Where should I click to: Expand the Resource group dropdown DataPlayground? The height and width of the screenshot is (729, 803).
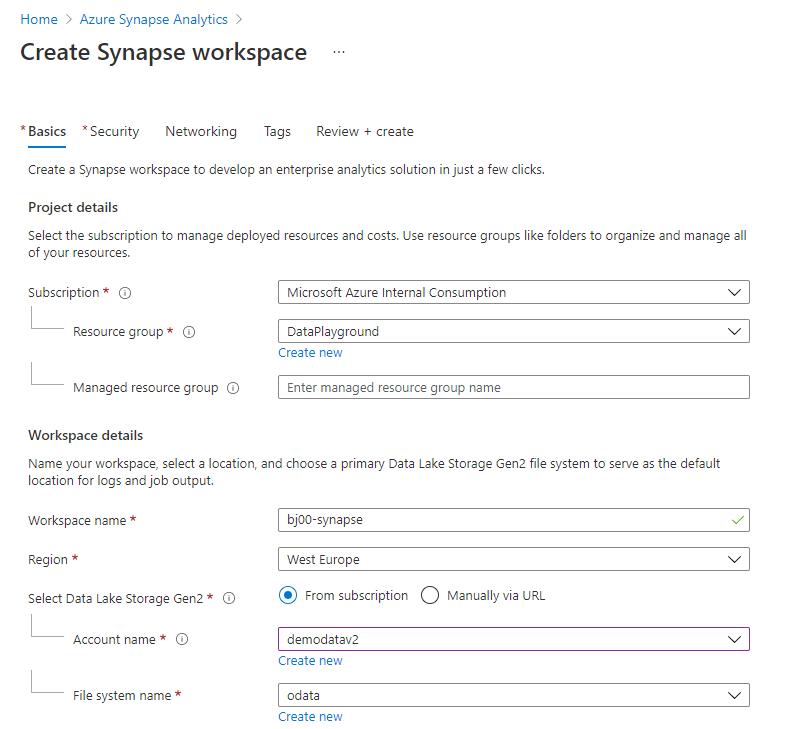point(514,331)
